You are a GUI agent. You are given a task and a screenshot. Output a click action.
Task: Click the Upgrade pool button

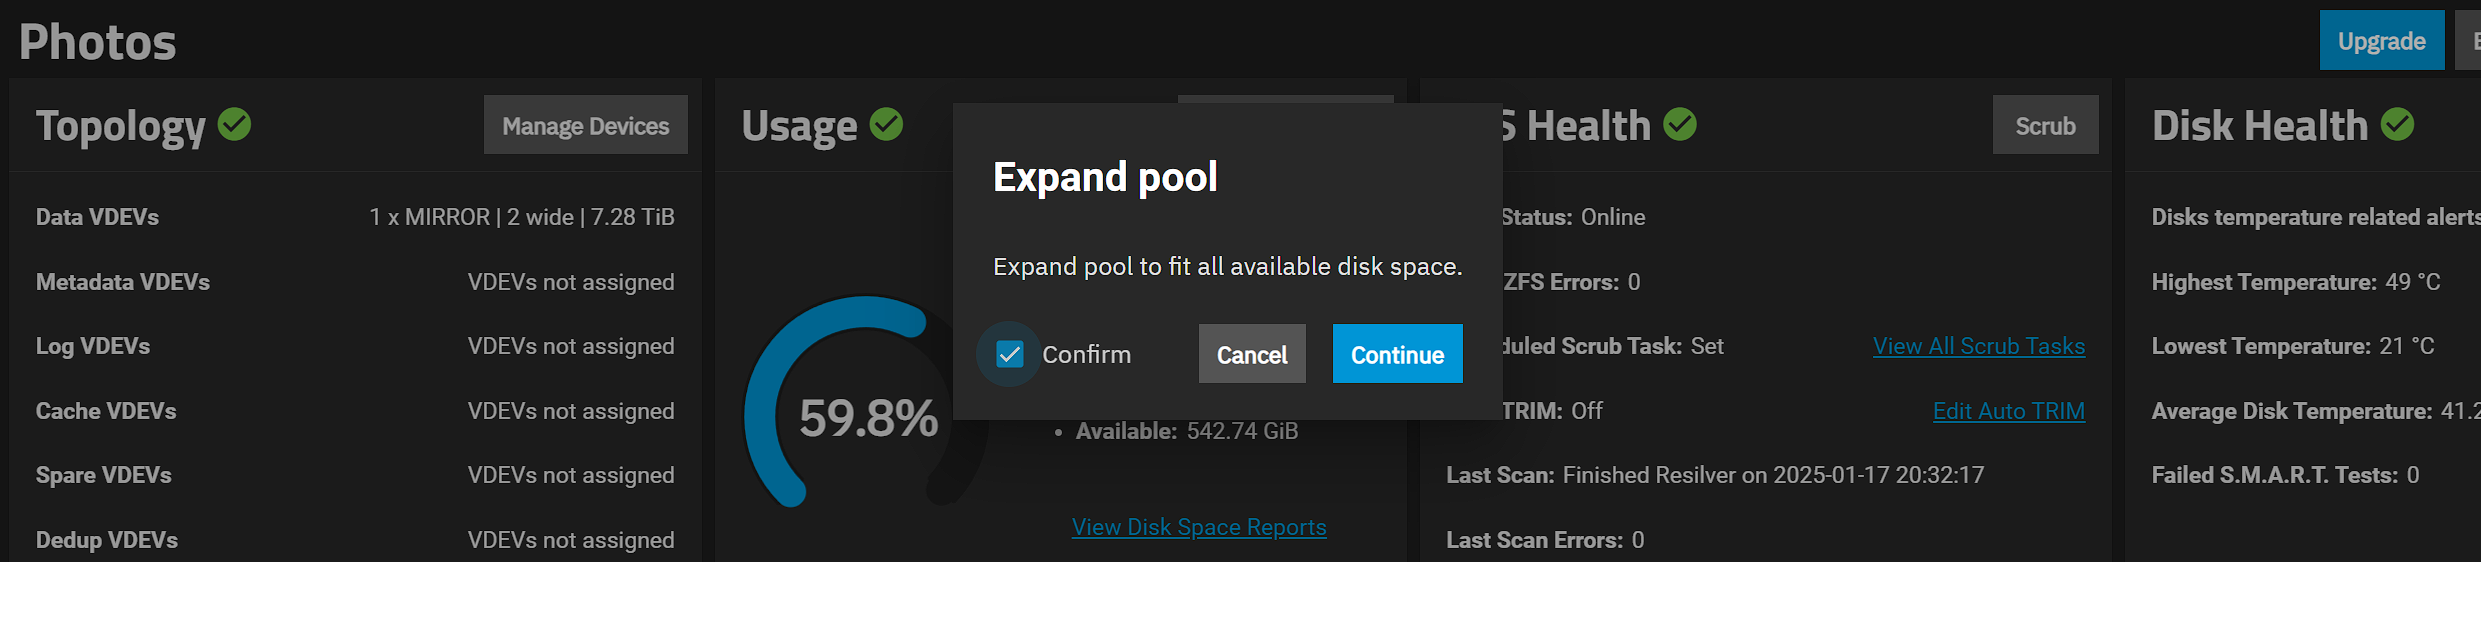[x=2381, y=40]
